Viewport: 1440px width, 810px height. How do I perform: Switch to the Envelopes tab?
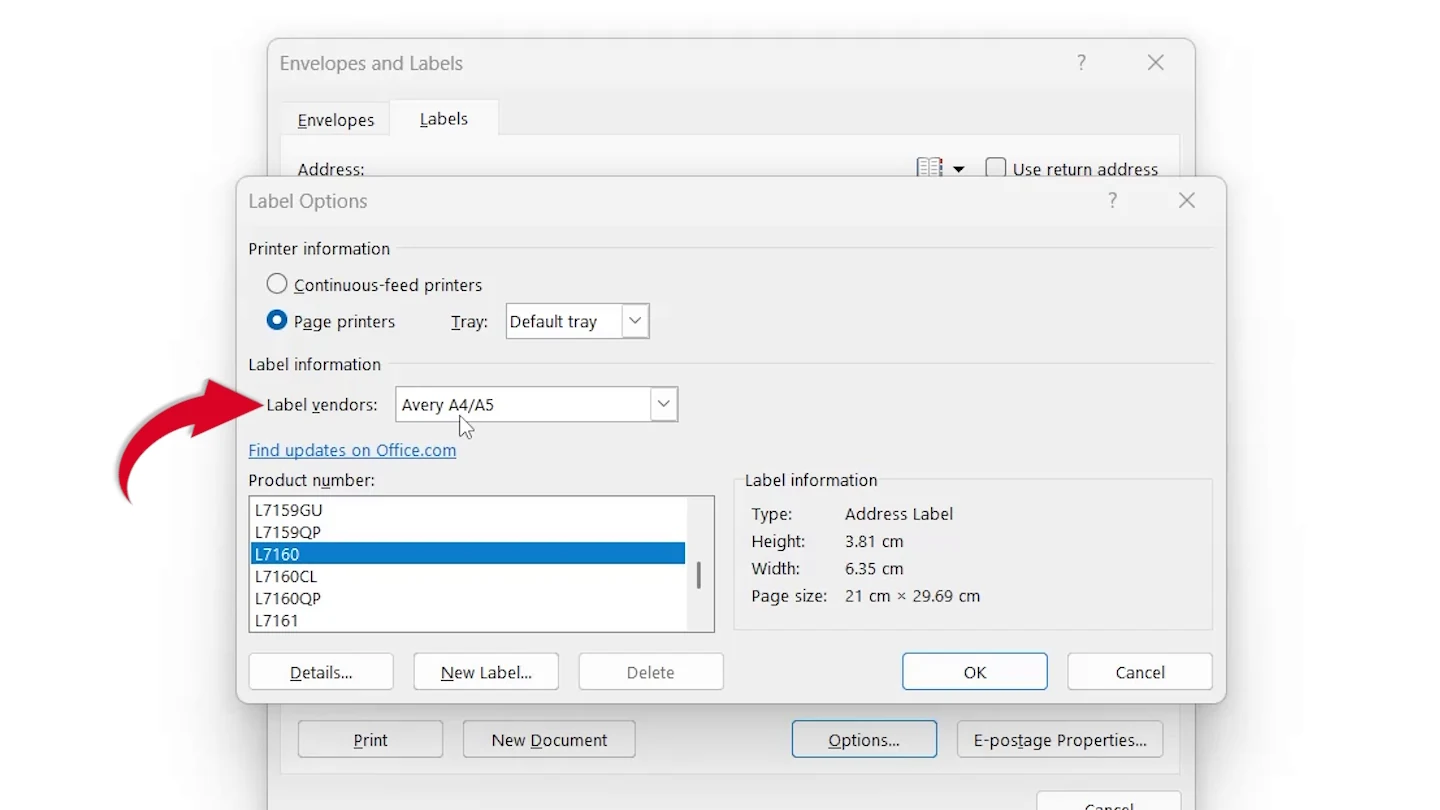coord(336,120)
